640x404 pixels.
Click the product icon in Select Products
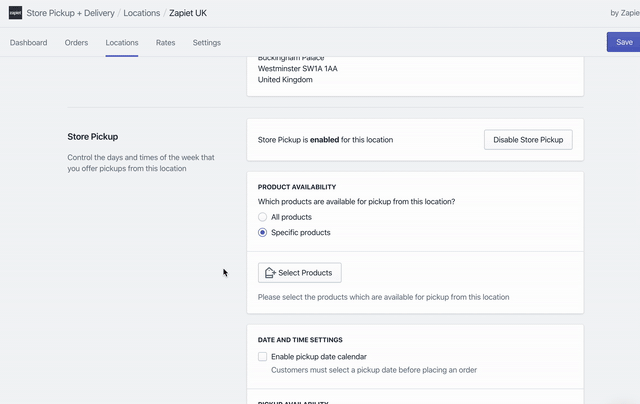[270, 273]
